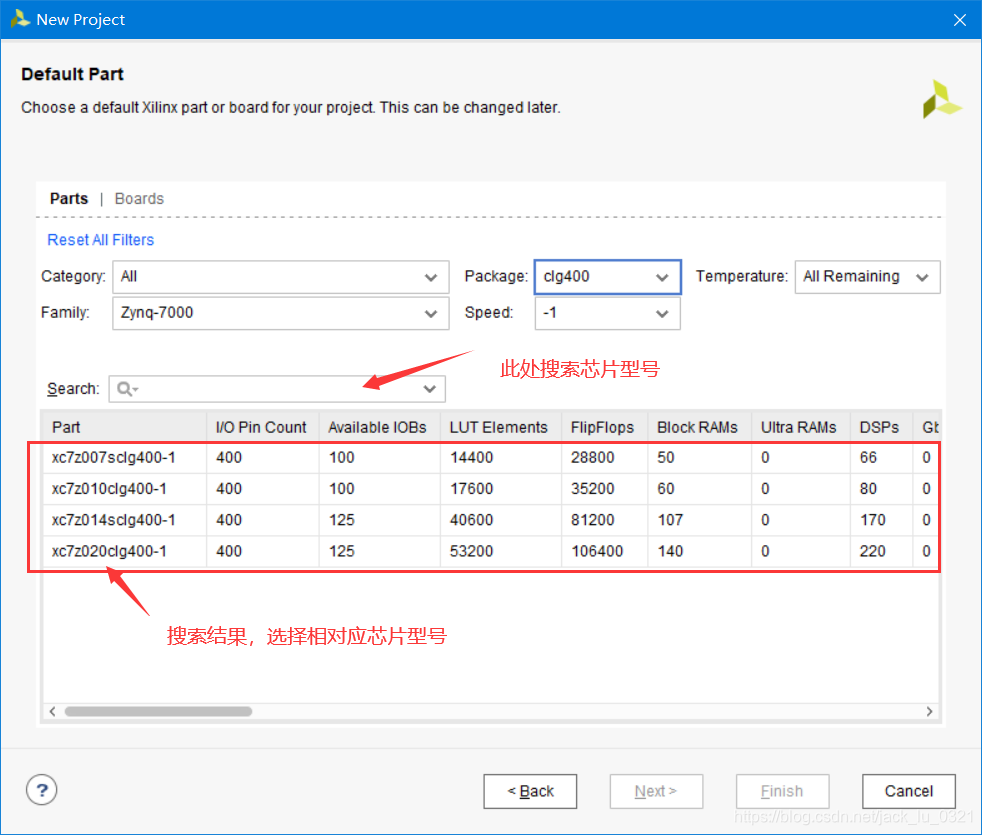Click the Cancel button
The image size is (982, 835).
pos(909,791)
